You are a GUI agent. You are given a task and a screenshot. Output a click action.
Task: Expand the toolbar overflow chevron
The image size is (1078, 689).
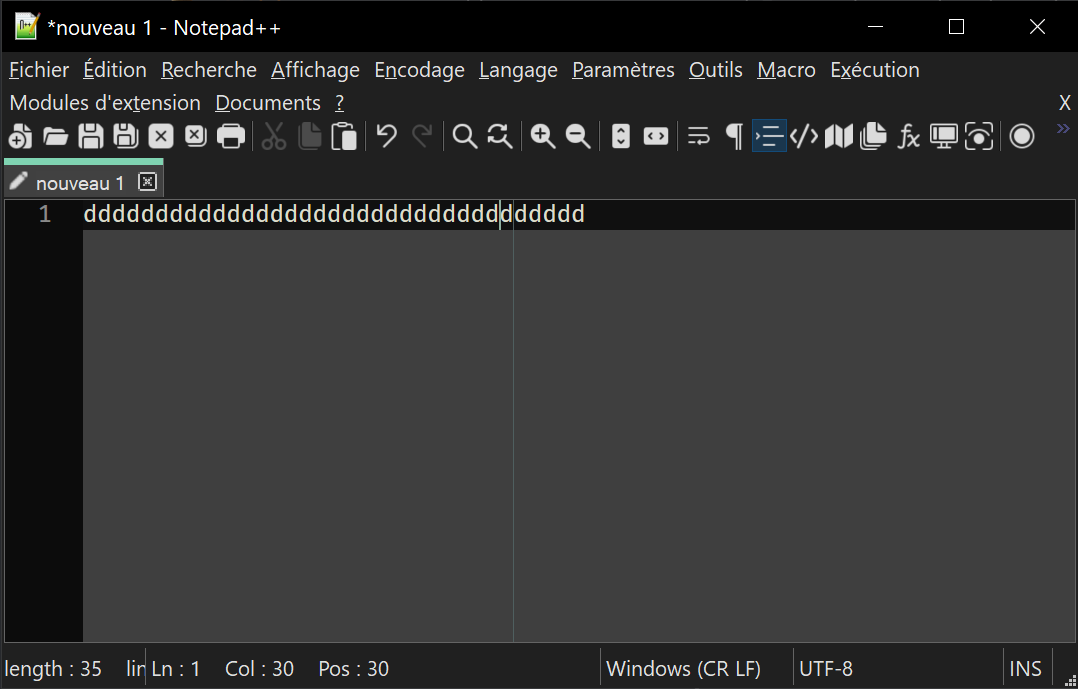coord(1062,128)
